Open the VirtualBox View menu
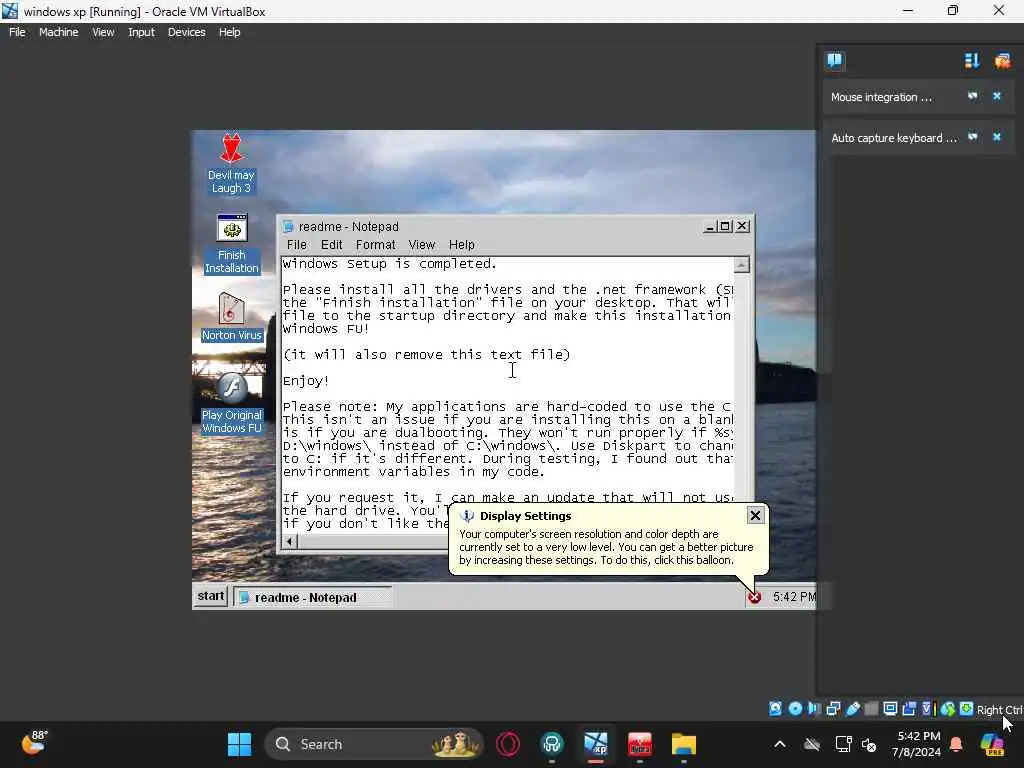This screenshot has width=1024, height=768. click(103, 32)
